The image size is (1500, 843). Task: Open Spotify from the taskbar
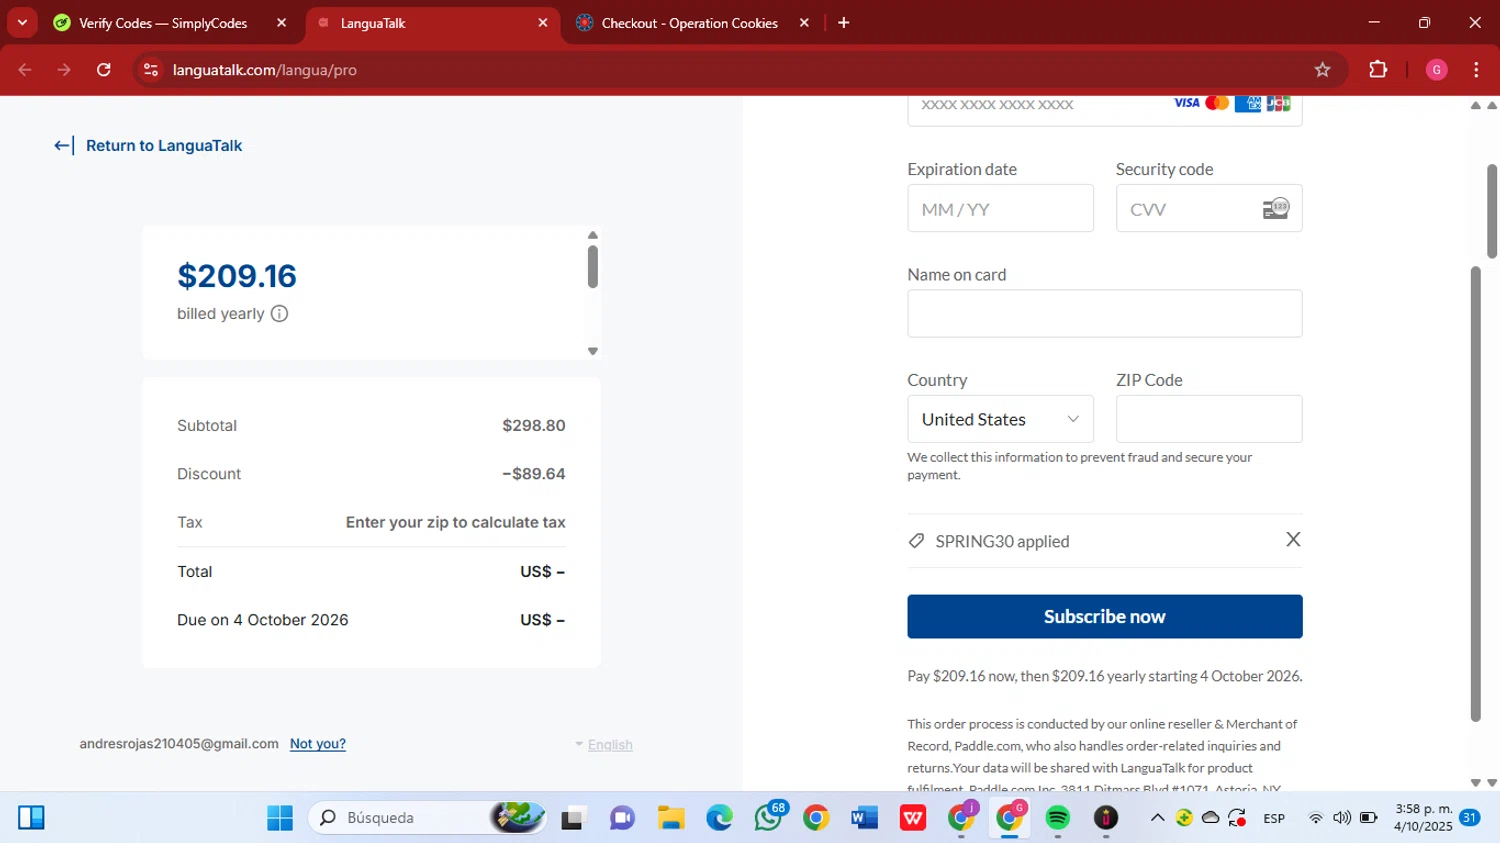[1058, 818]
